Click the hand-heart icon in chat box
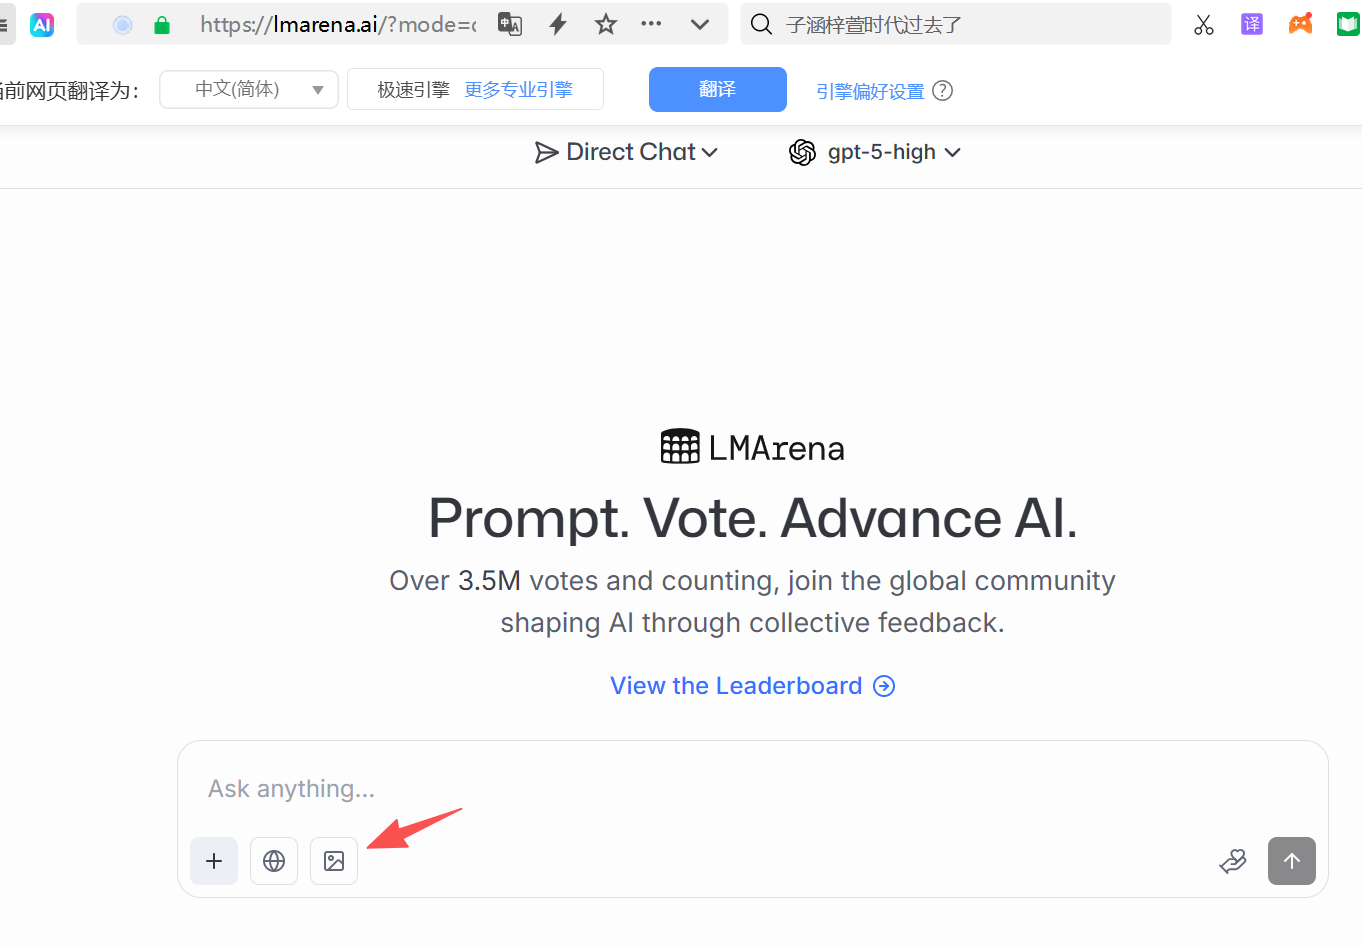 click(1233, 861)
